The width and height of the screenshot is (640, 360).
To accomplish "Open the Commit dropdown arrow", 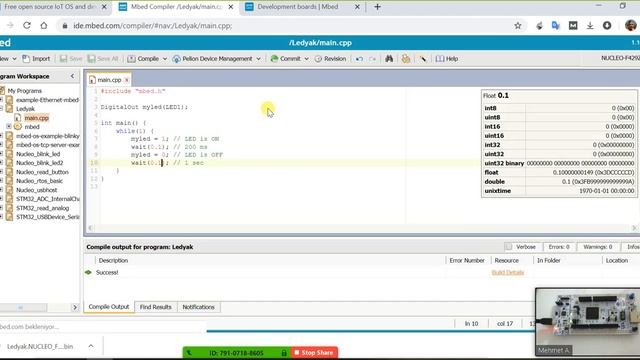I will 307,59.
